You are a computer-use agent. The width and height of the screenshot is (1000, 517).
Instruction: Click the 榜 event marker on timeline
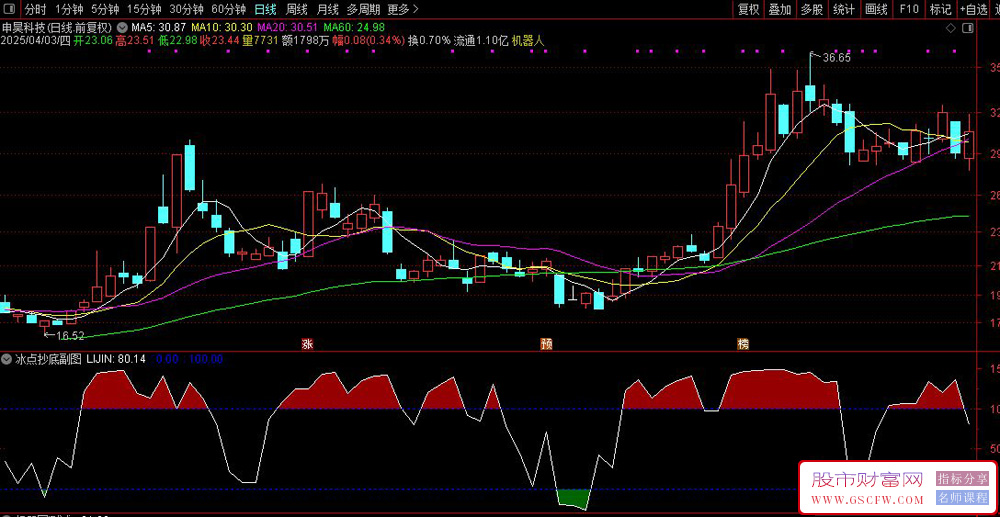(x=742, y=344)
